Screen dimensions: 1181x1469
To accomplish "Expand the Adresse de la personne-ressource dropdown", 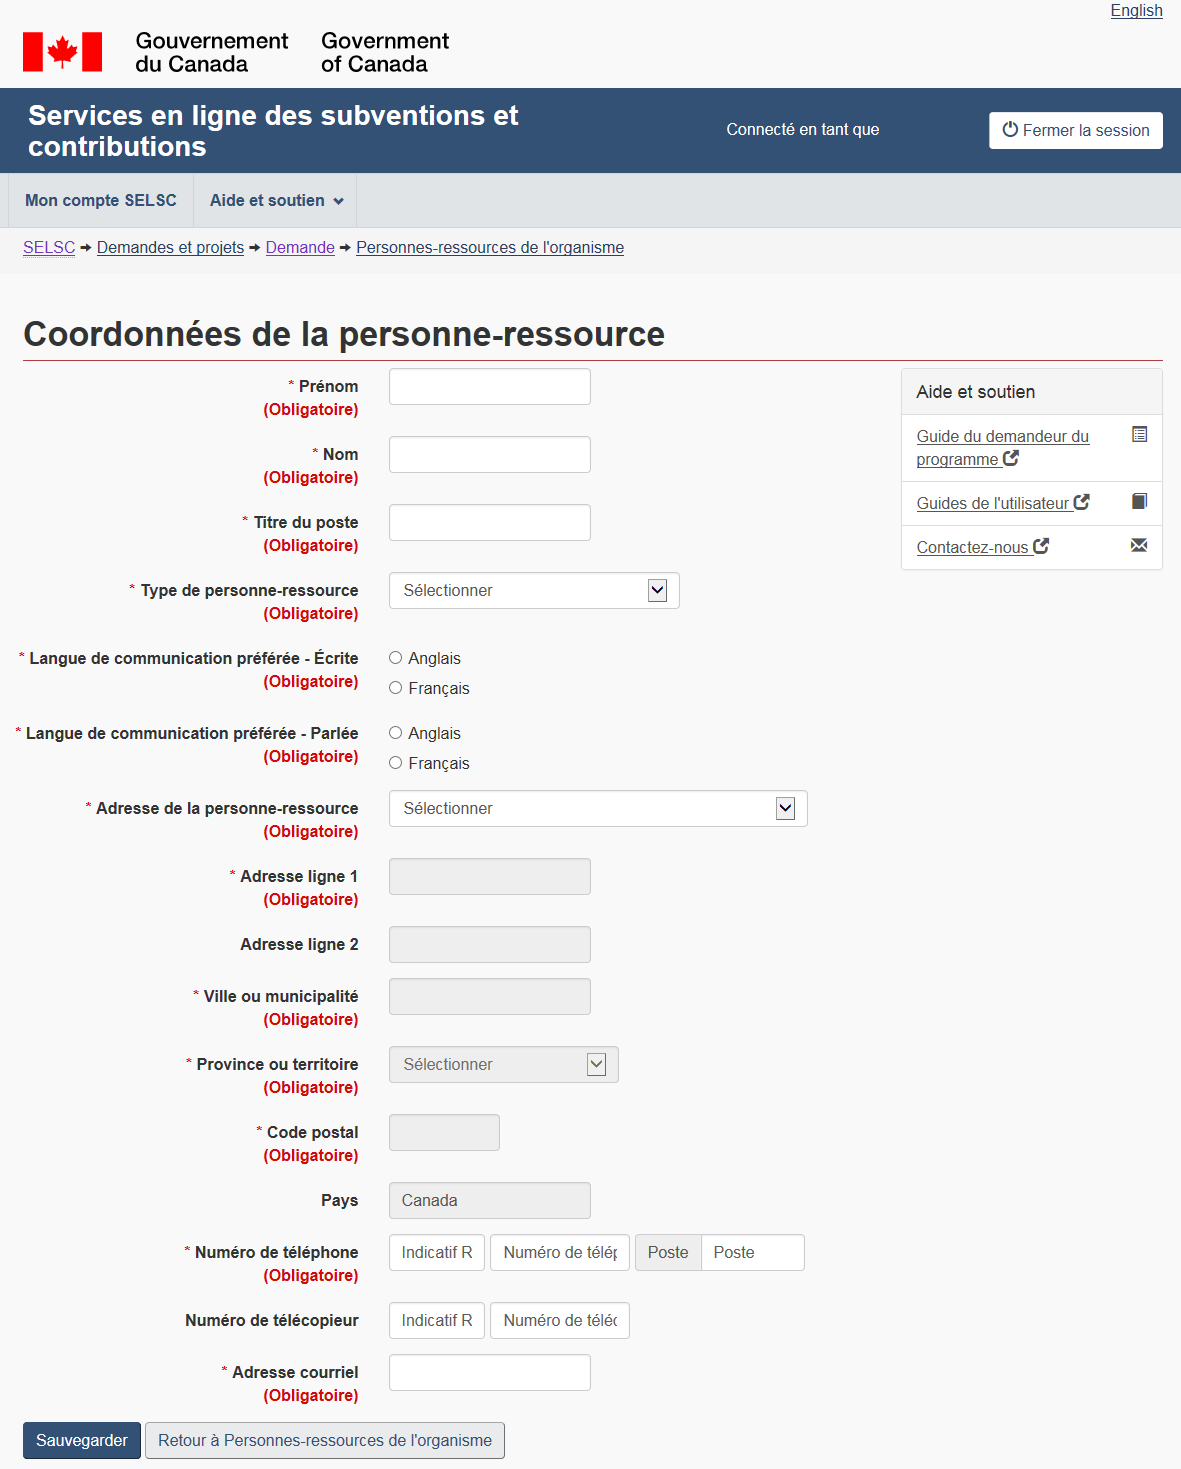I will coord(597,809).
